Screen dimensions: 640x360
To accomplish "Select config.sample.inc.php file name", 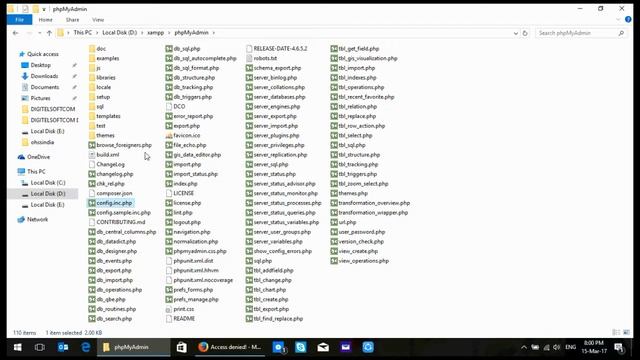I will coord(123,213).
